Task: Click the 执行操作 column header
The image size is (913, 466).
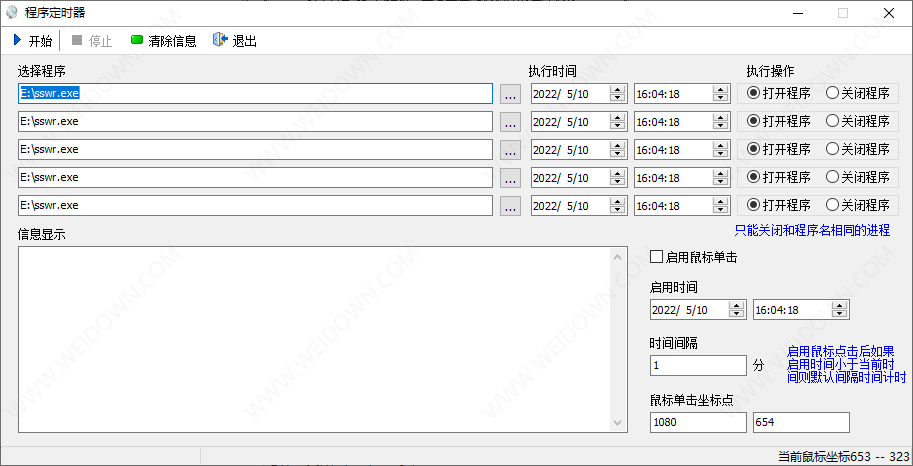Action: click(770, 72)
